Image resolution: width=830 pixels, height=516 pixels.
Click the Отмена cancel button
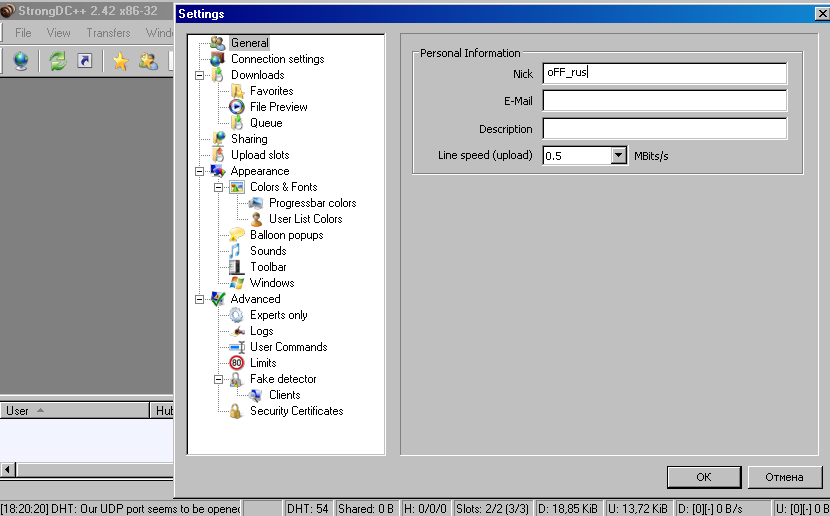coord(784,477)
